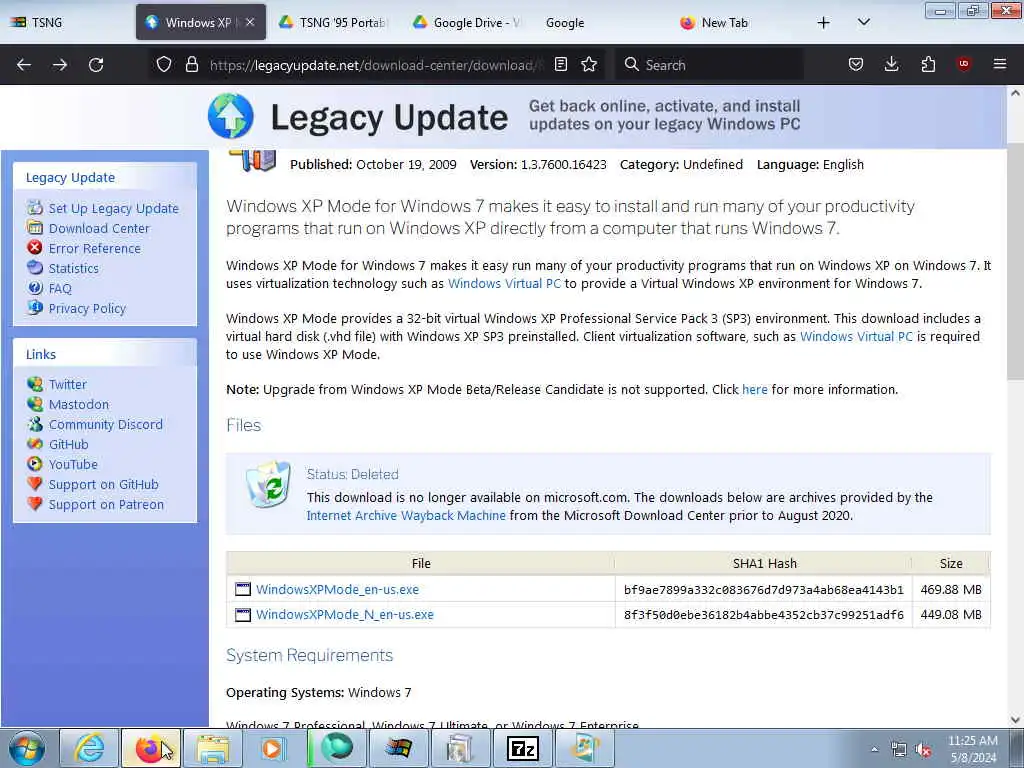Click the page vertical scrollbar thumb
This screenshot has width=1024, height=768.
tap(1015, 261)
